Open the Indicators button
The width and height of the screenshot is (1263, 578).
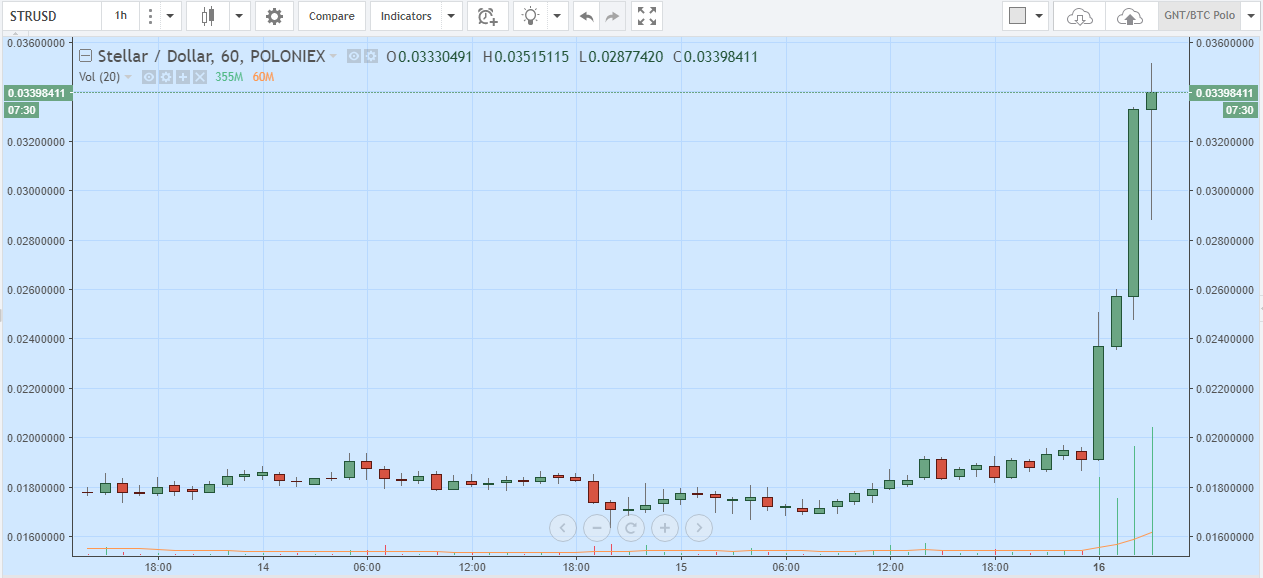[x=406, y=16]
